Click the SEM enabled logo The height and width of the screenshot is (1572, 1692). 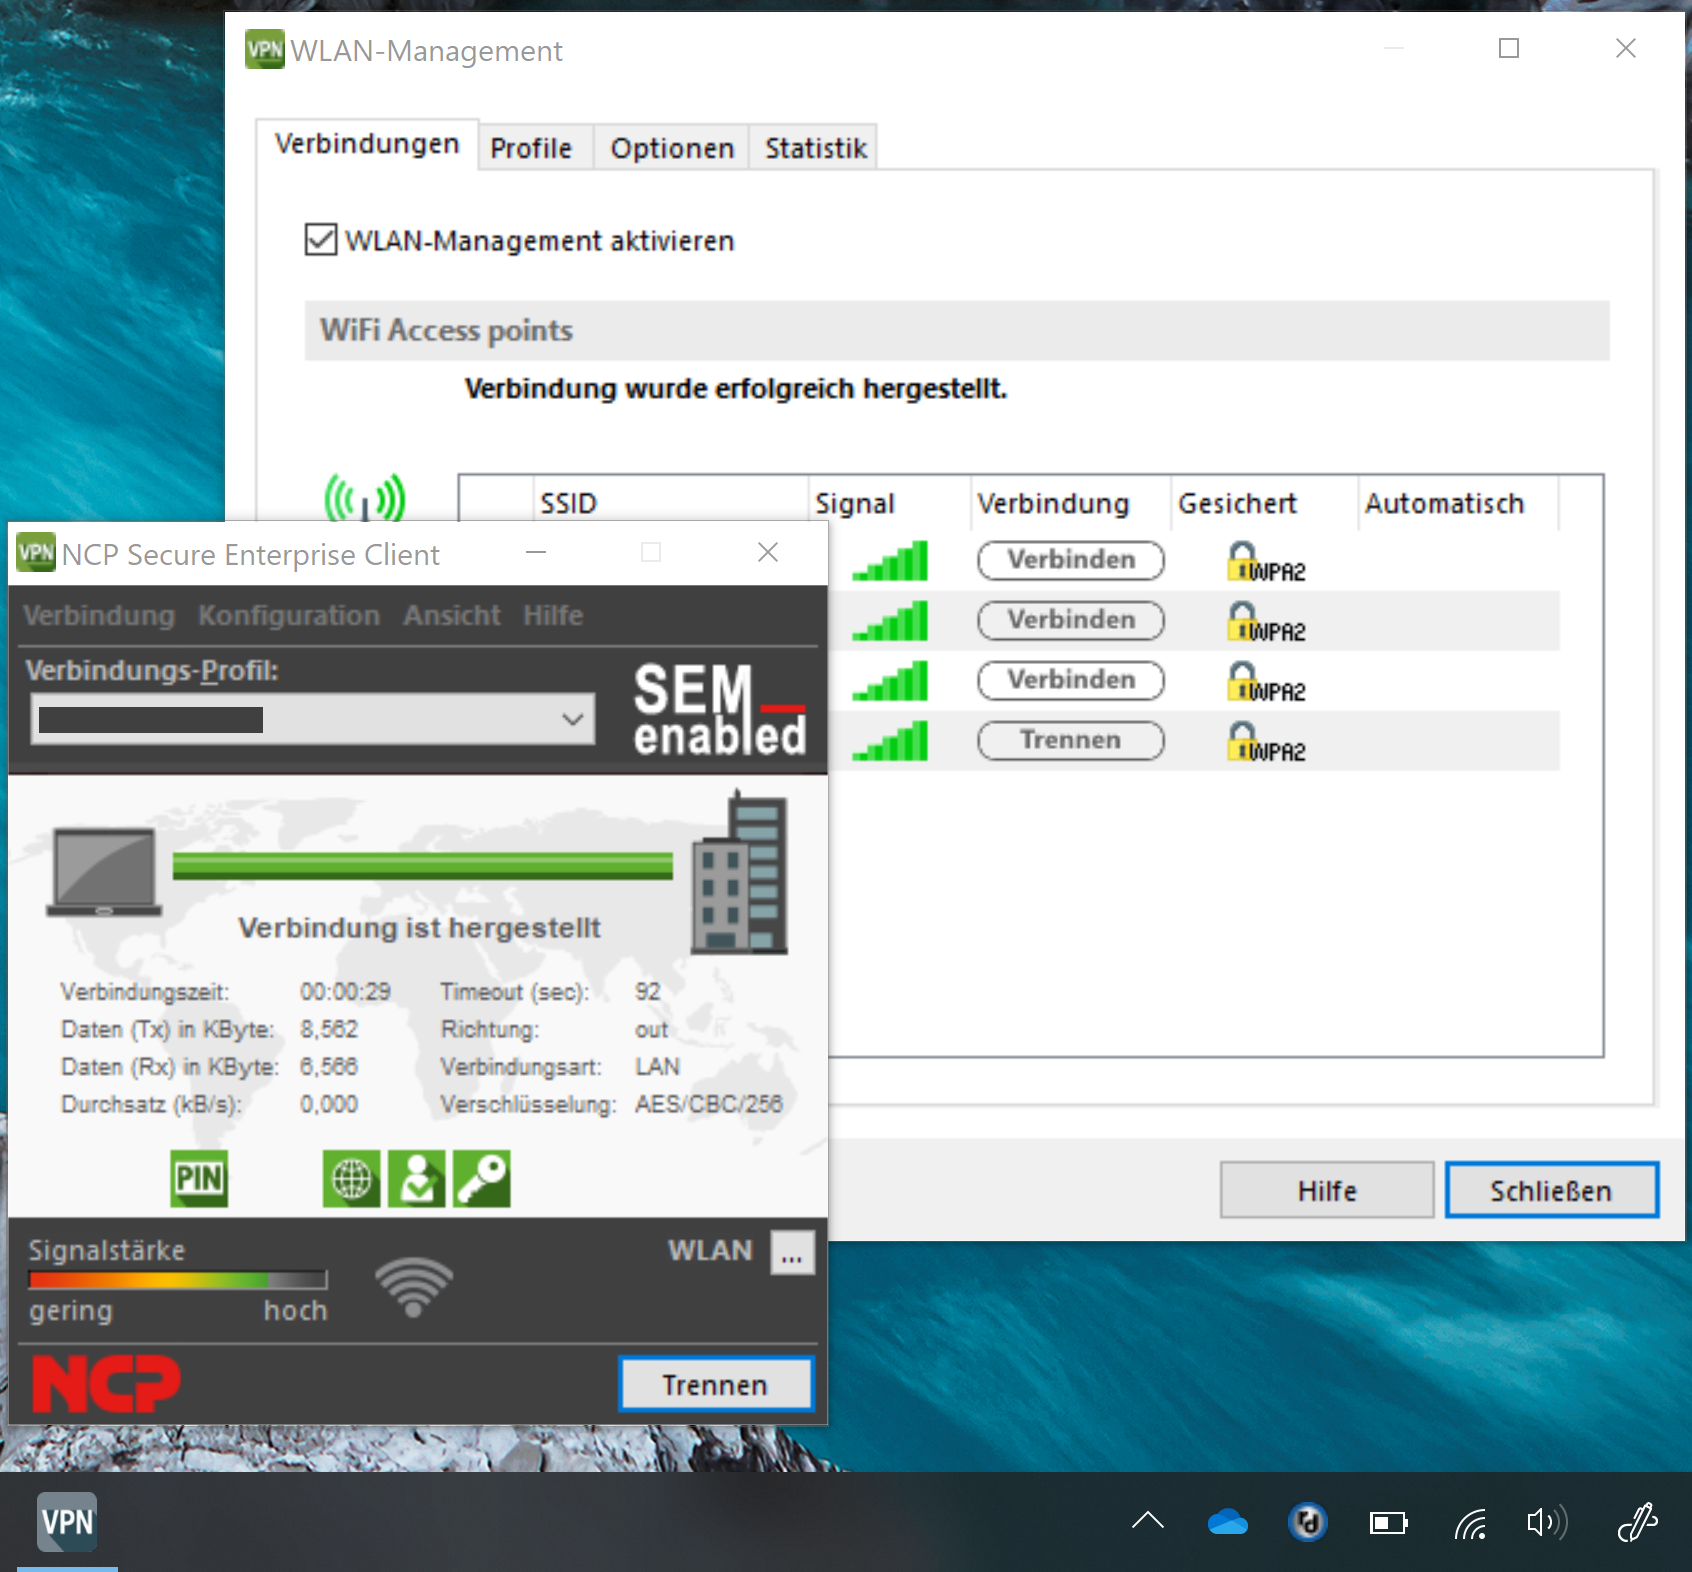point(720,709)
